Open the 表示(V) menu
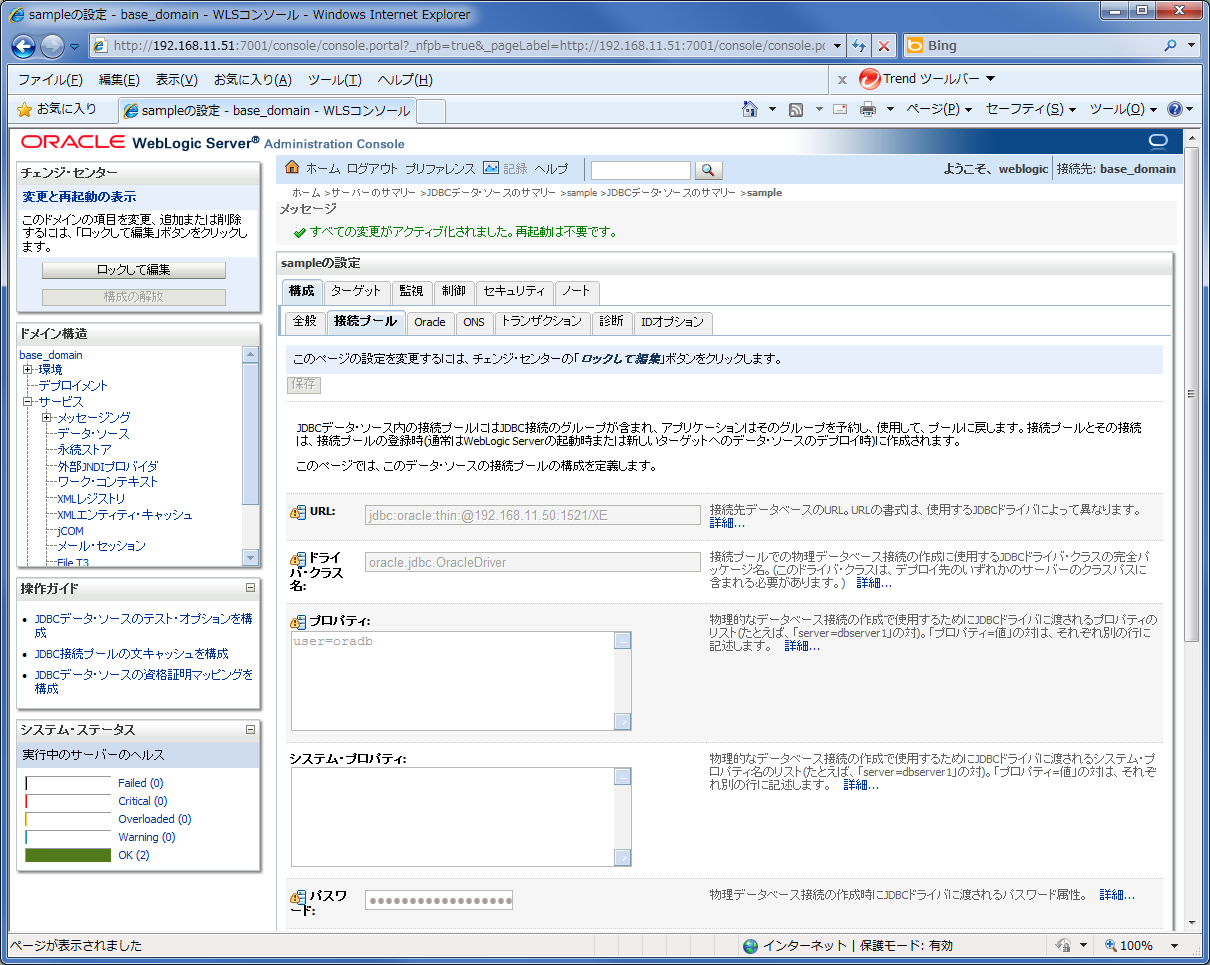1210x965 pixels. (x=176, y=80)
